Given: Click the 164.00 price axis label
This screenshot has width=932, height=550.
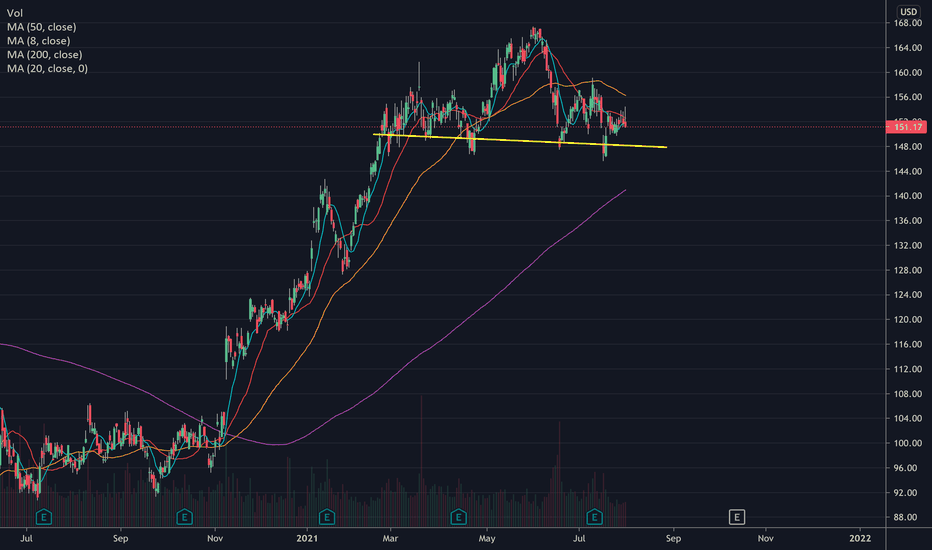Looking at the screenshot, I should [908, 48].
